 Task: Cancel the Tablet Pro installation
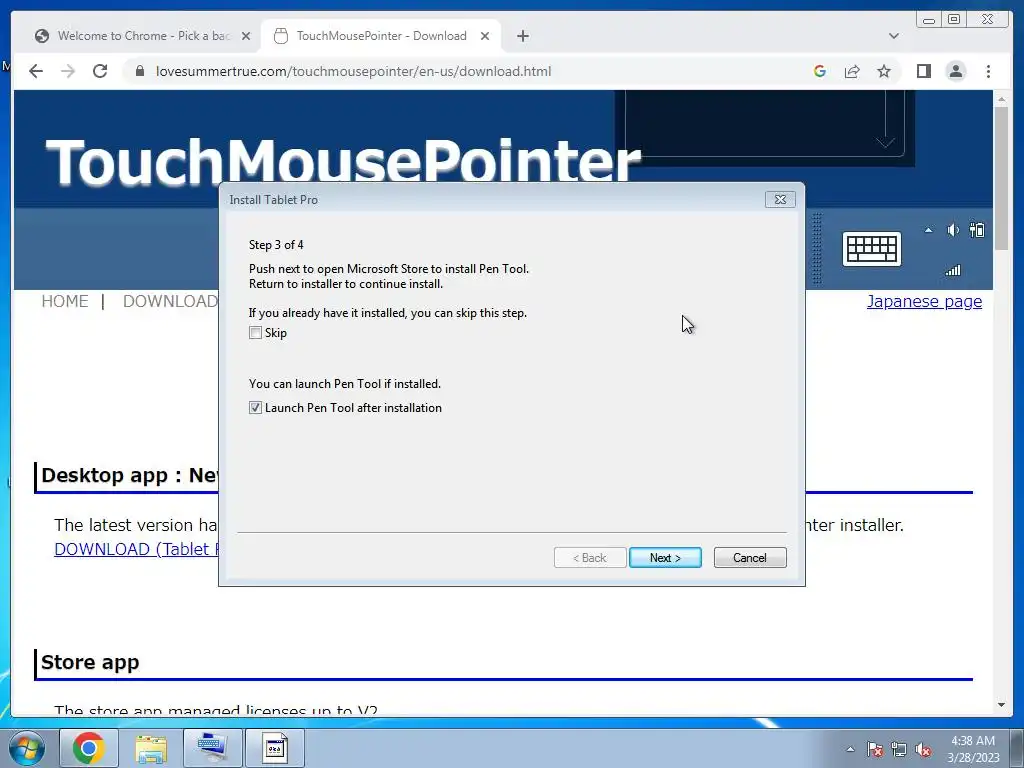coord(750,558)
